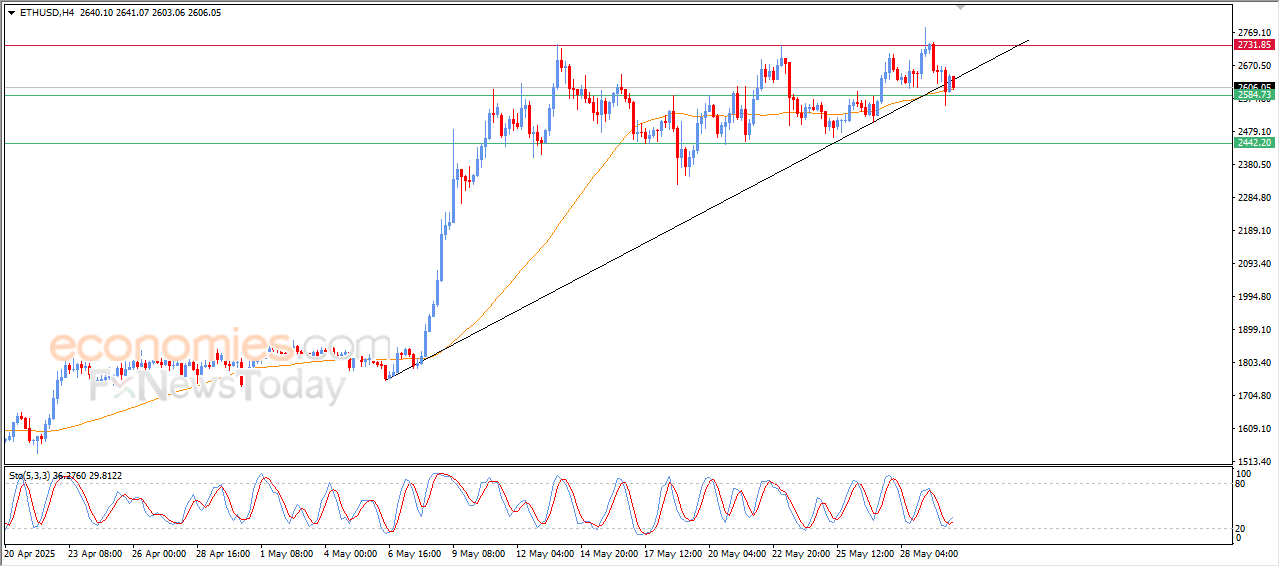Click the 12 May 04:00 time label
Viewport: 1280px width, 567px height.
click(x=545, y=553)
